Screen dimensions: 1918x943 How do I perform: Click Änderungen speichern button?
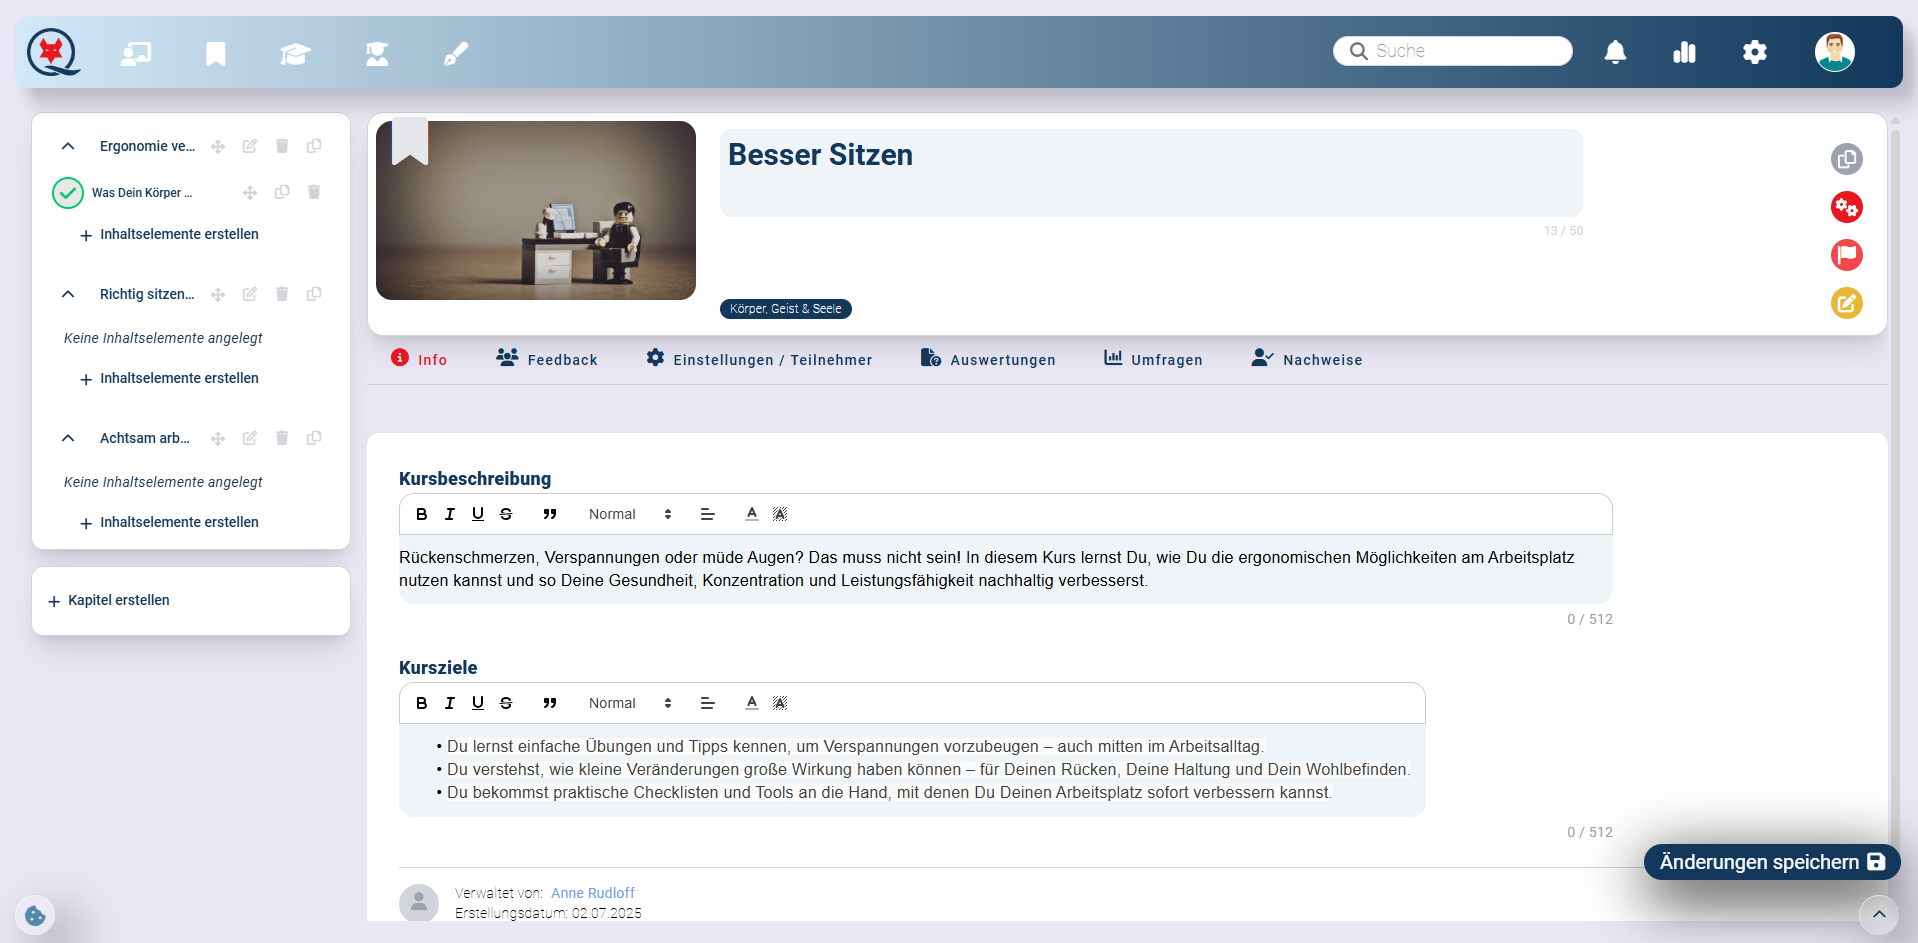coord(1772,862)
